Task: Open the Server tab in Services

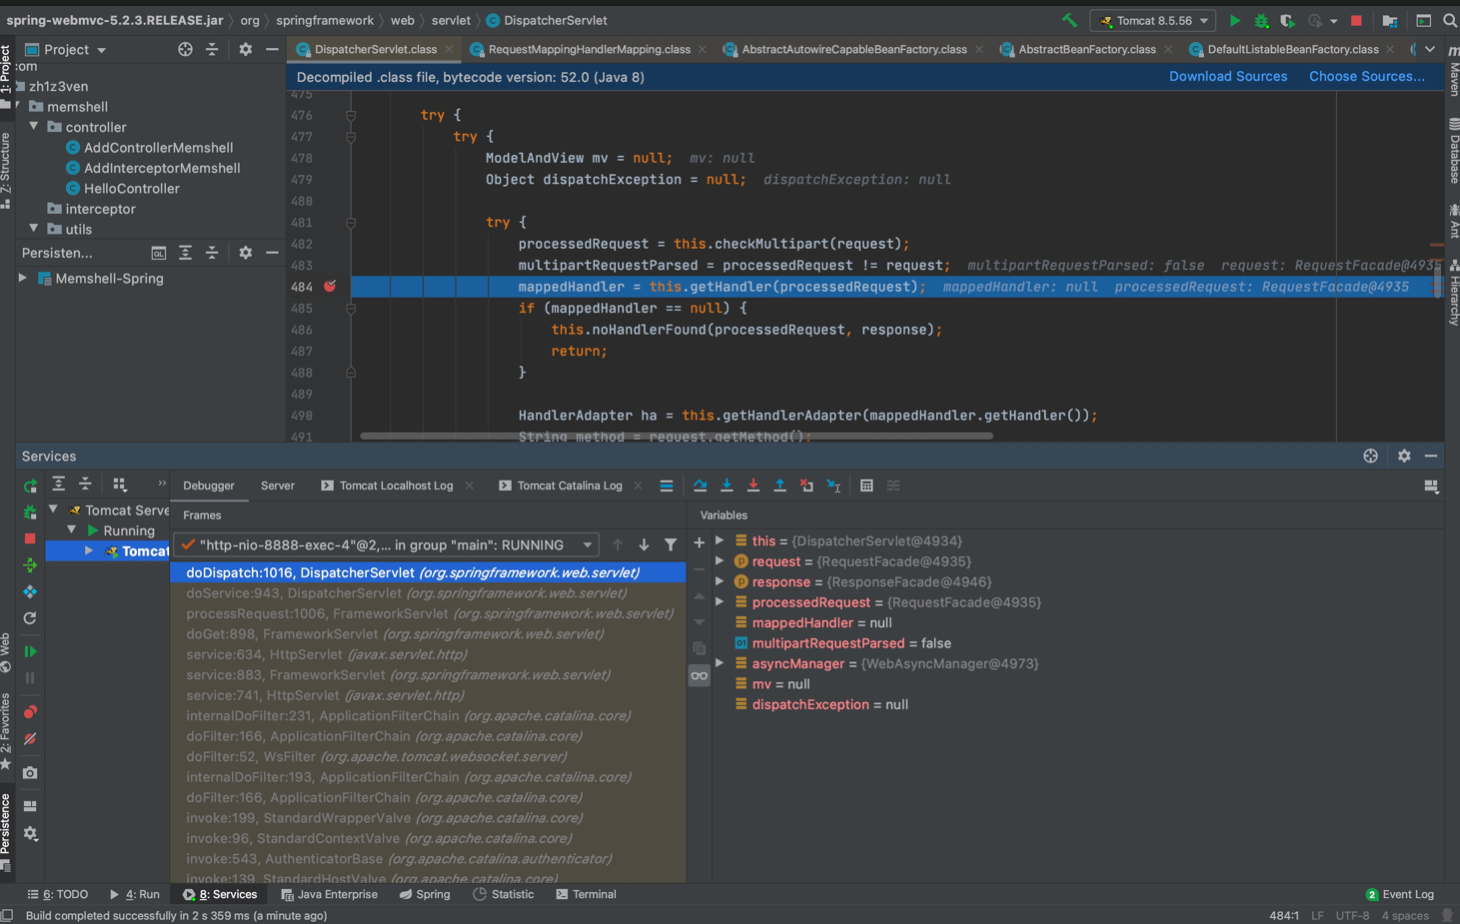Action: 277,486
